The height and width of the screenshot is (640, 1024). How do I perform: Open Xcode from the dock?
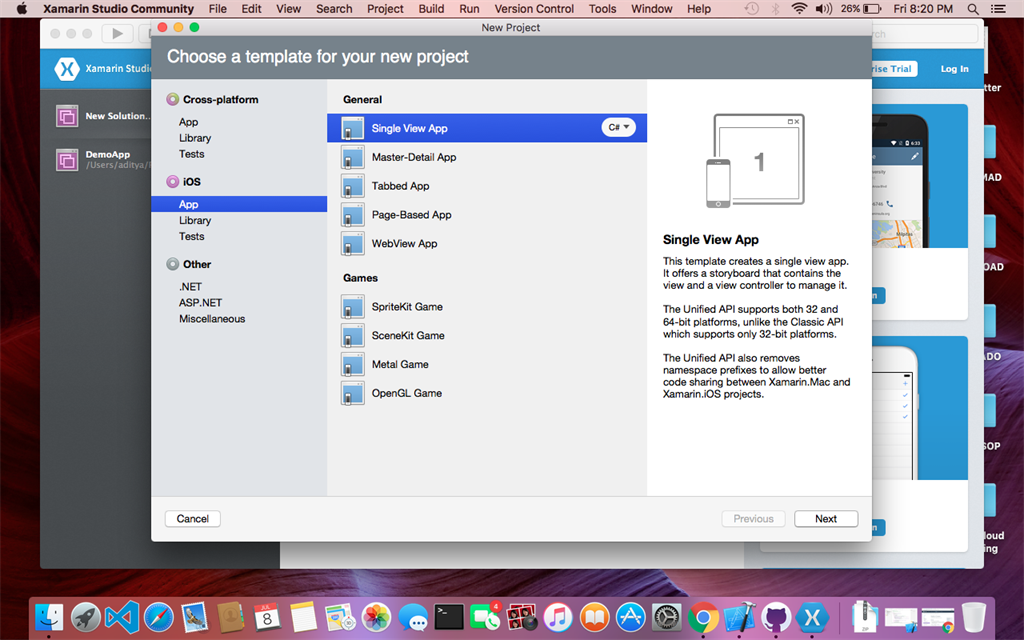tap(739, 616)
